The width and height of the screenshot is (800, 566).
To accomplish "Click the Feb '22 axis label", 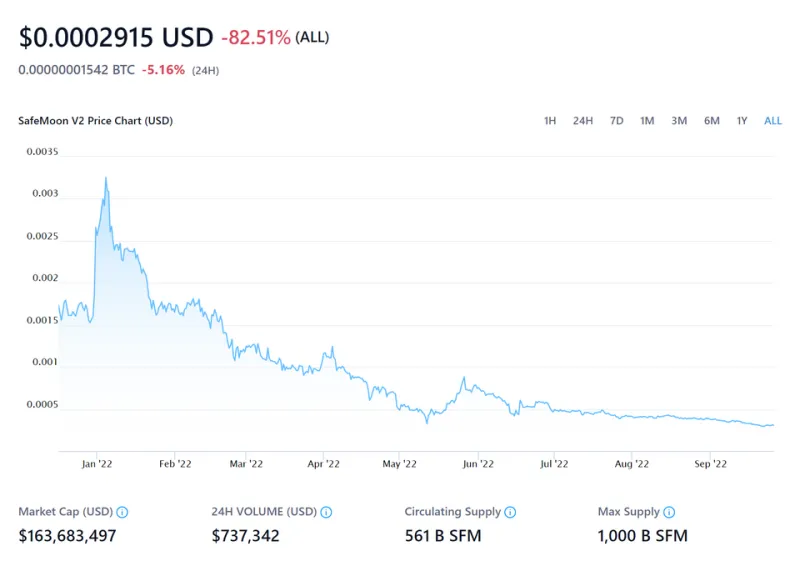I will click(x=175, y=464).
